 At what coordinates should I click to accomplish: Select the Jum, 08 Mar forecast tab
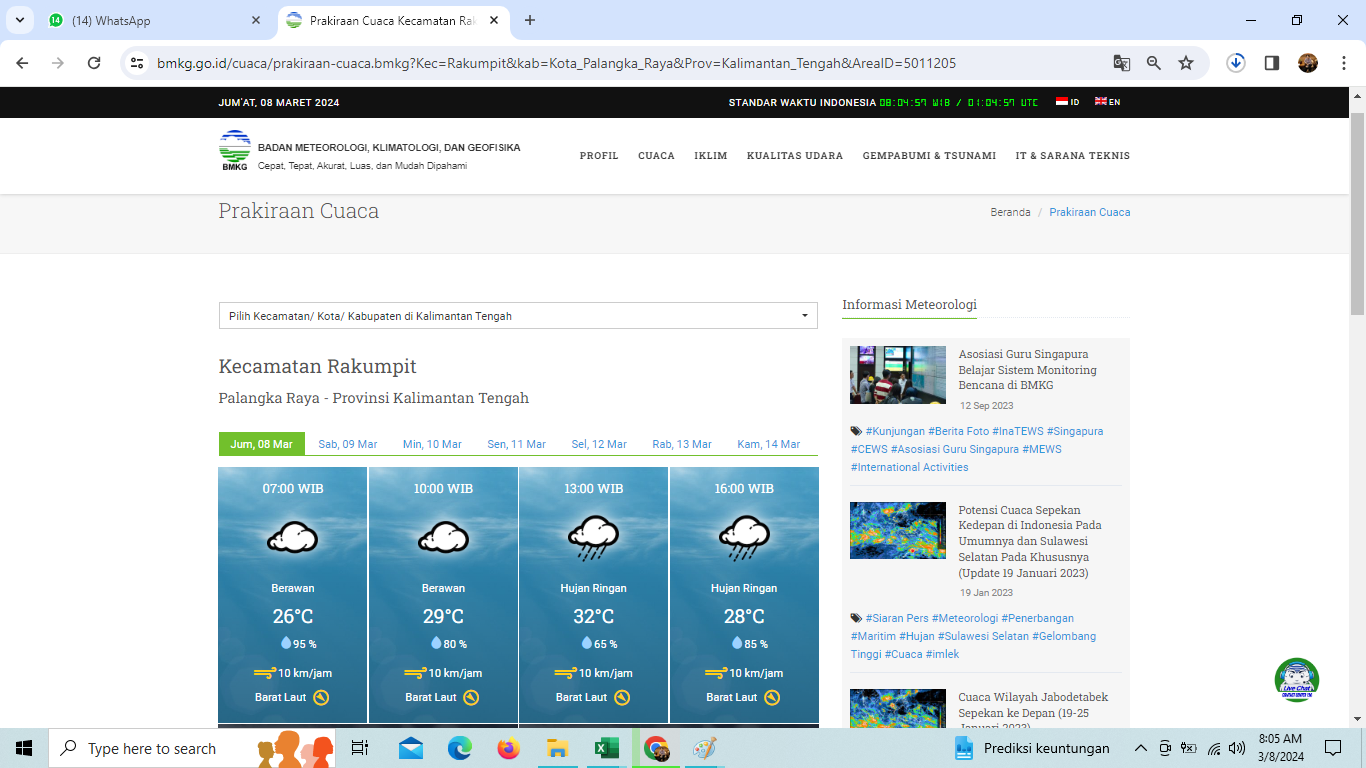pyautogui.click(x=261, y=444)
